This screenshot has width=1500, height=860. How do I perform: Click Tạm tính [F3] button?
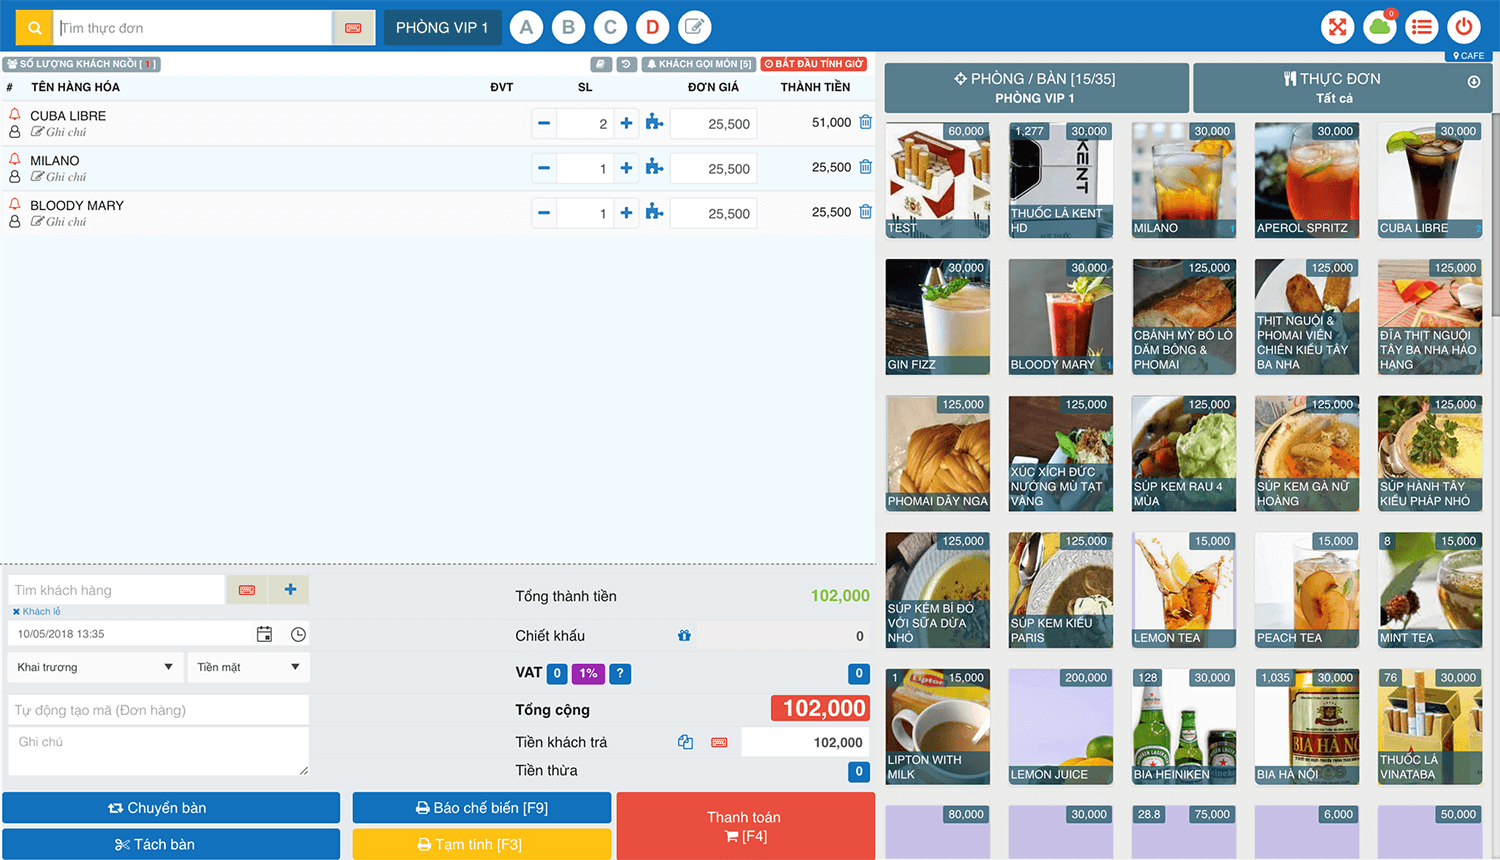coord(481,844)
